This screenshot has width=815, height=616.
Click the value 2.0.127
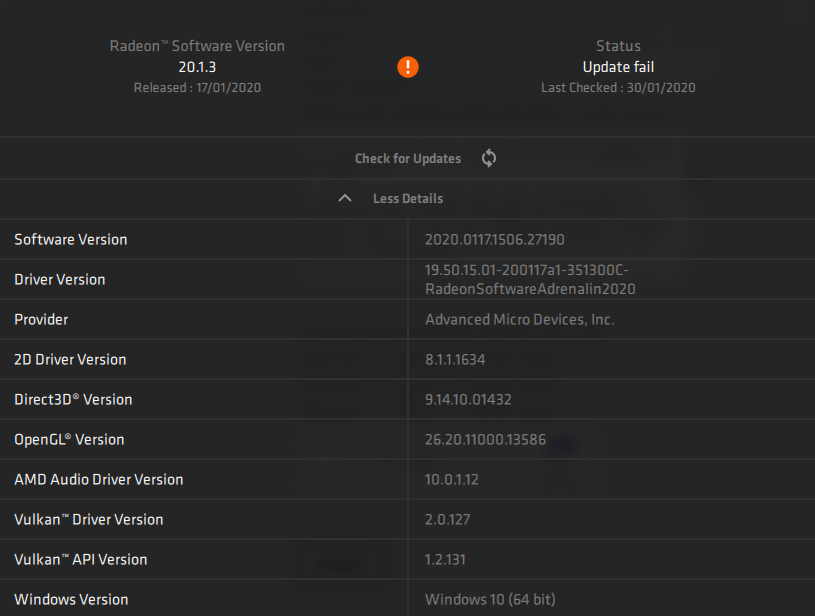[x=447, y=520]
